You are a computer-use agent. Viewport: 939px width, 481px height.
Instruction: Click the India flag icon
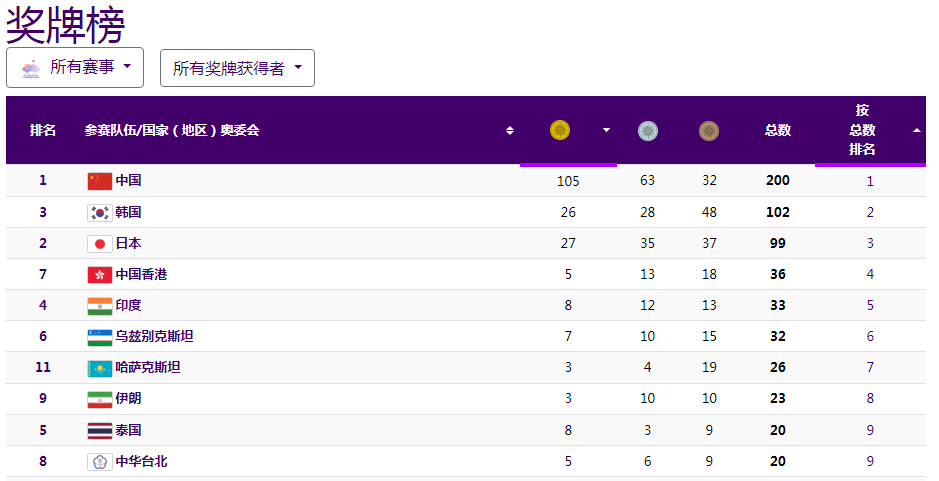pos(99,305)
